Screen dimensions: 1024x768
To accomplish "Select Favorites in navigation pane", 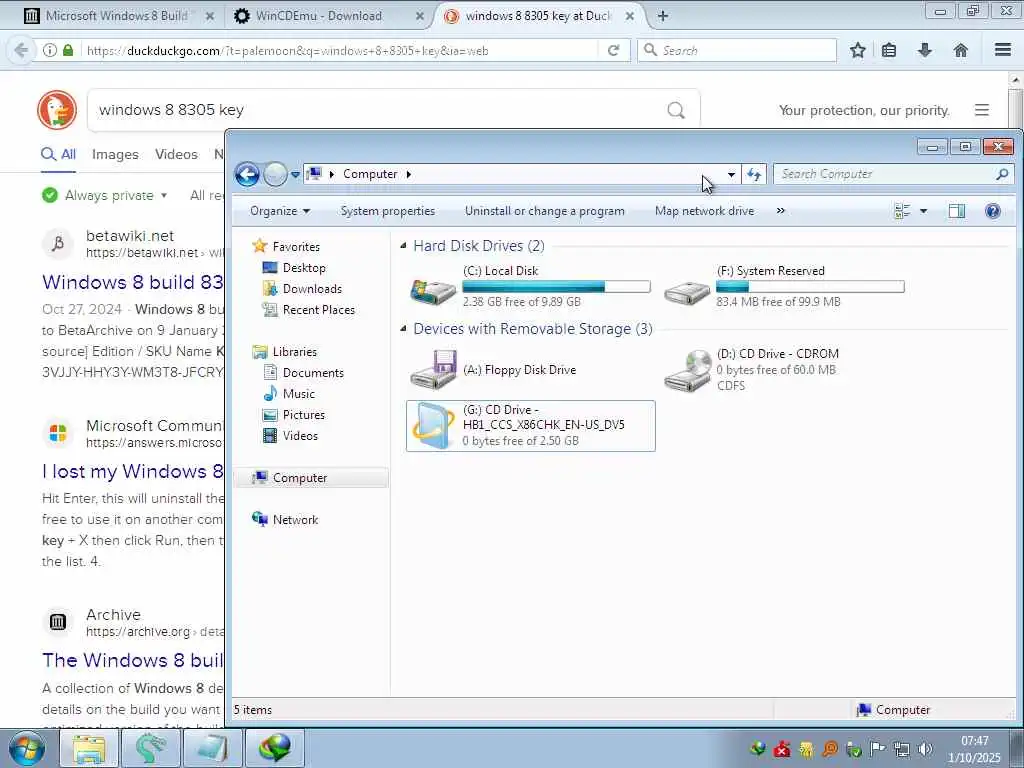I will pyautogui.click(x=296, y=247).
